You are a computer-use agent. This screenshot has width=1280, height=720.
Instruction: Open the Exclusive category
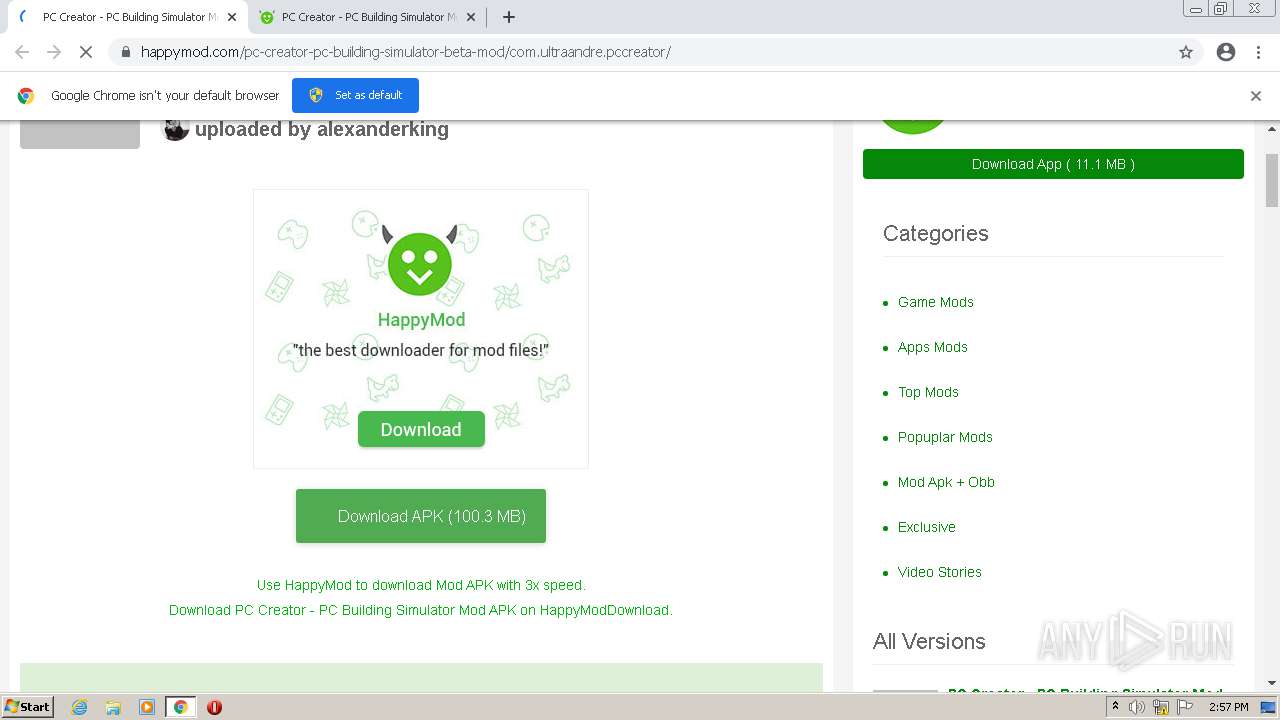pos(926,527)
